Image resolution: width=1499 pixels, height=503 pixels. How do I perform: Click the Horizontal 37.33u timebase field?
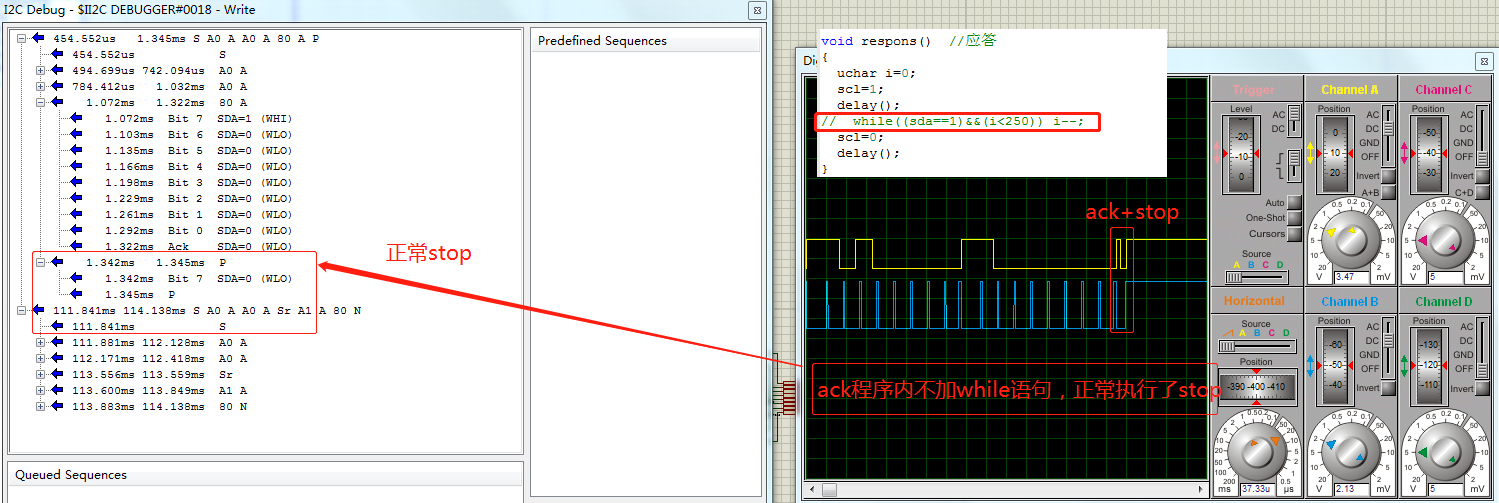tap(1257, 489)
